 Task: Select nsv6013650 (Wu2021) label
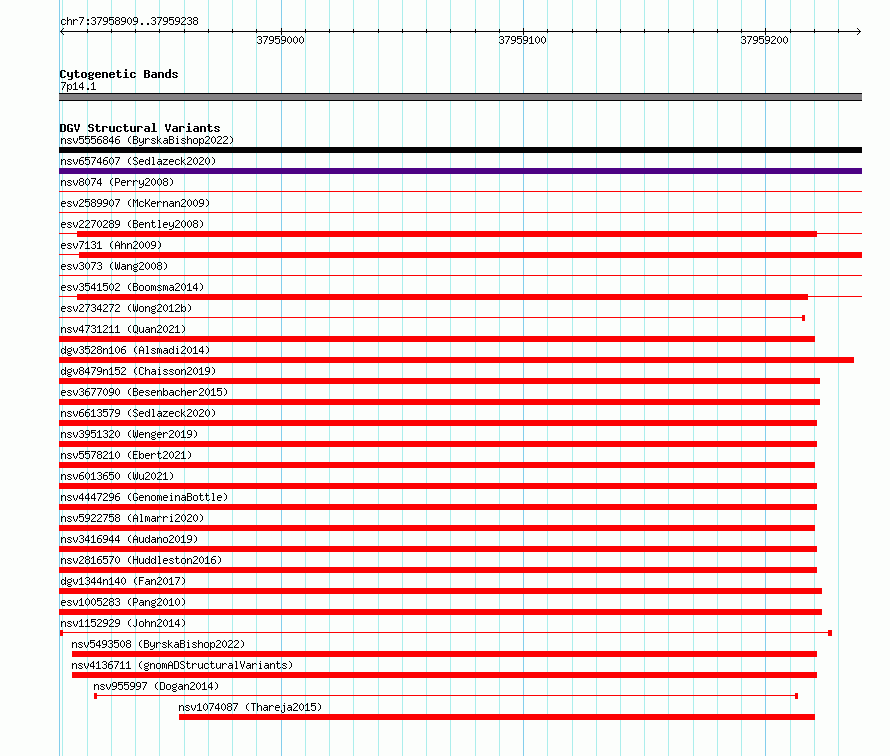pyautogui.click(x=117, y=476)
